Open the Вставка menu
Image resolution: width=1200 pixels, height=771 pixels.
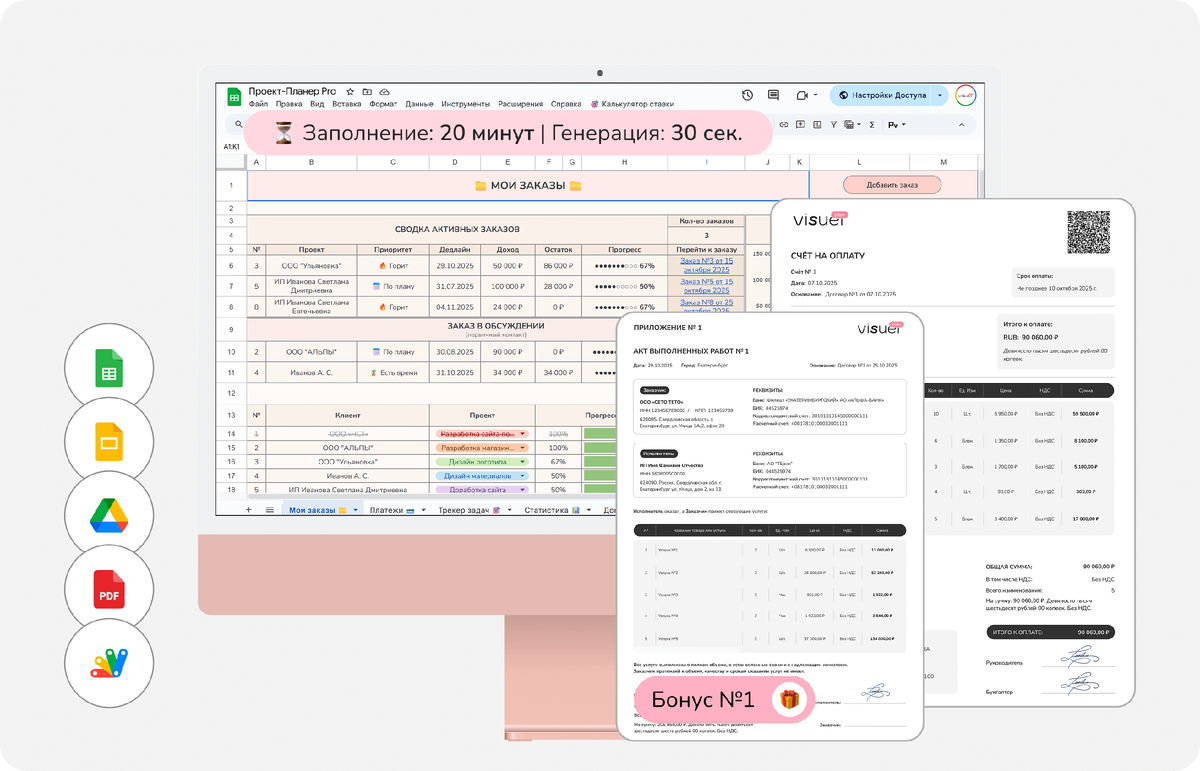click(x=346, y=104)
